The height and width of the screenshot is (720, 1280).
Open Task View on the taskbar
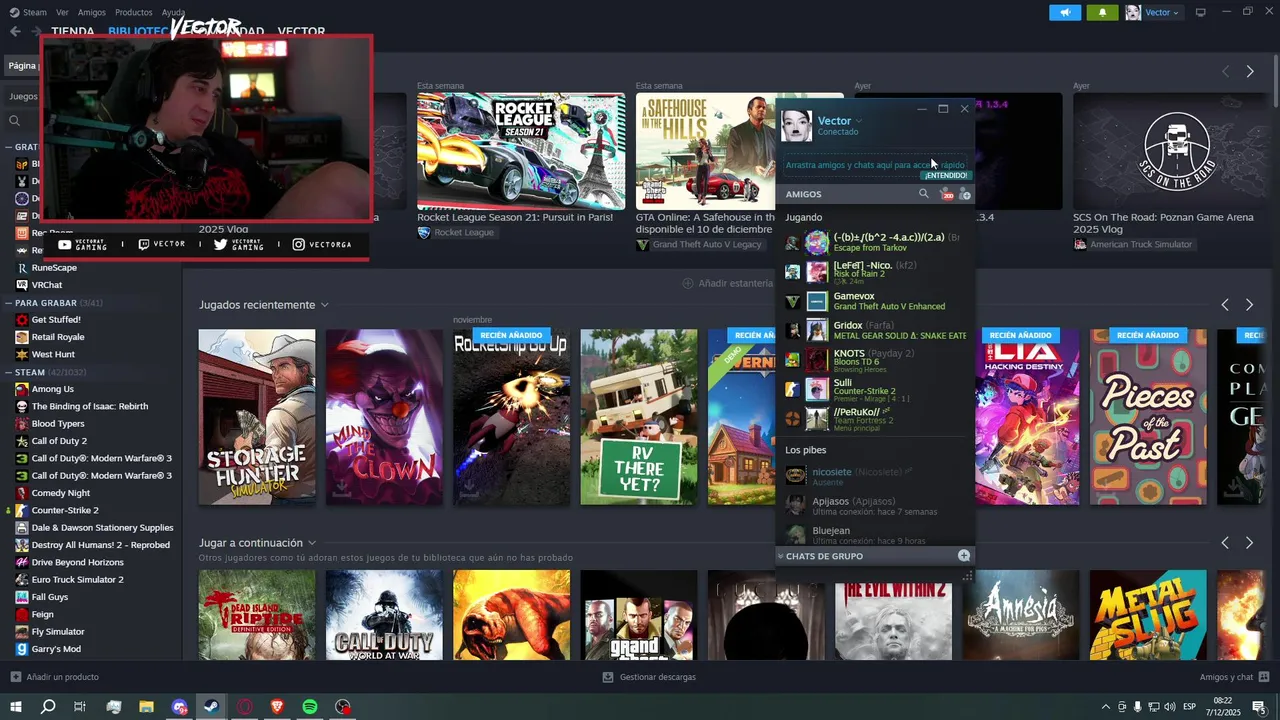[x=80, y=707]
